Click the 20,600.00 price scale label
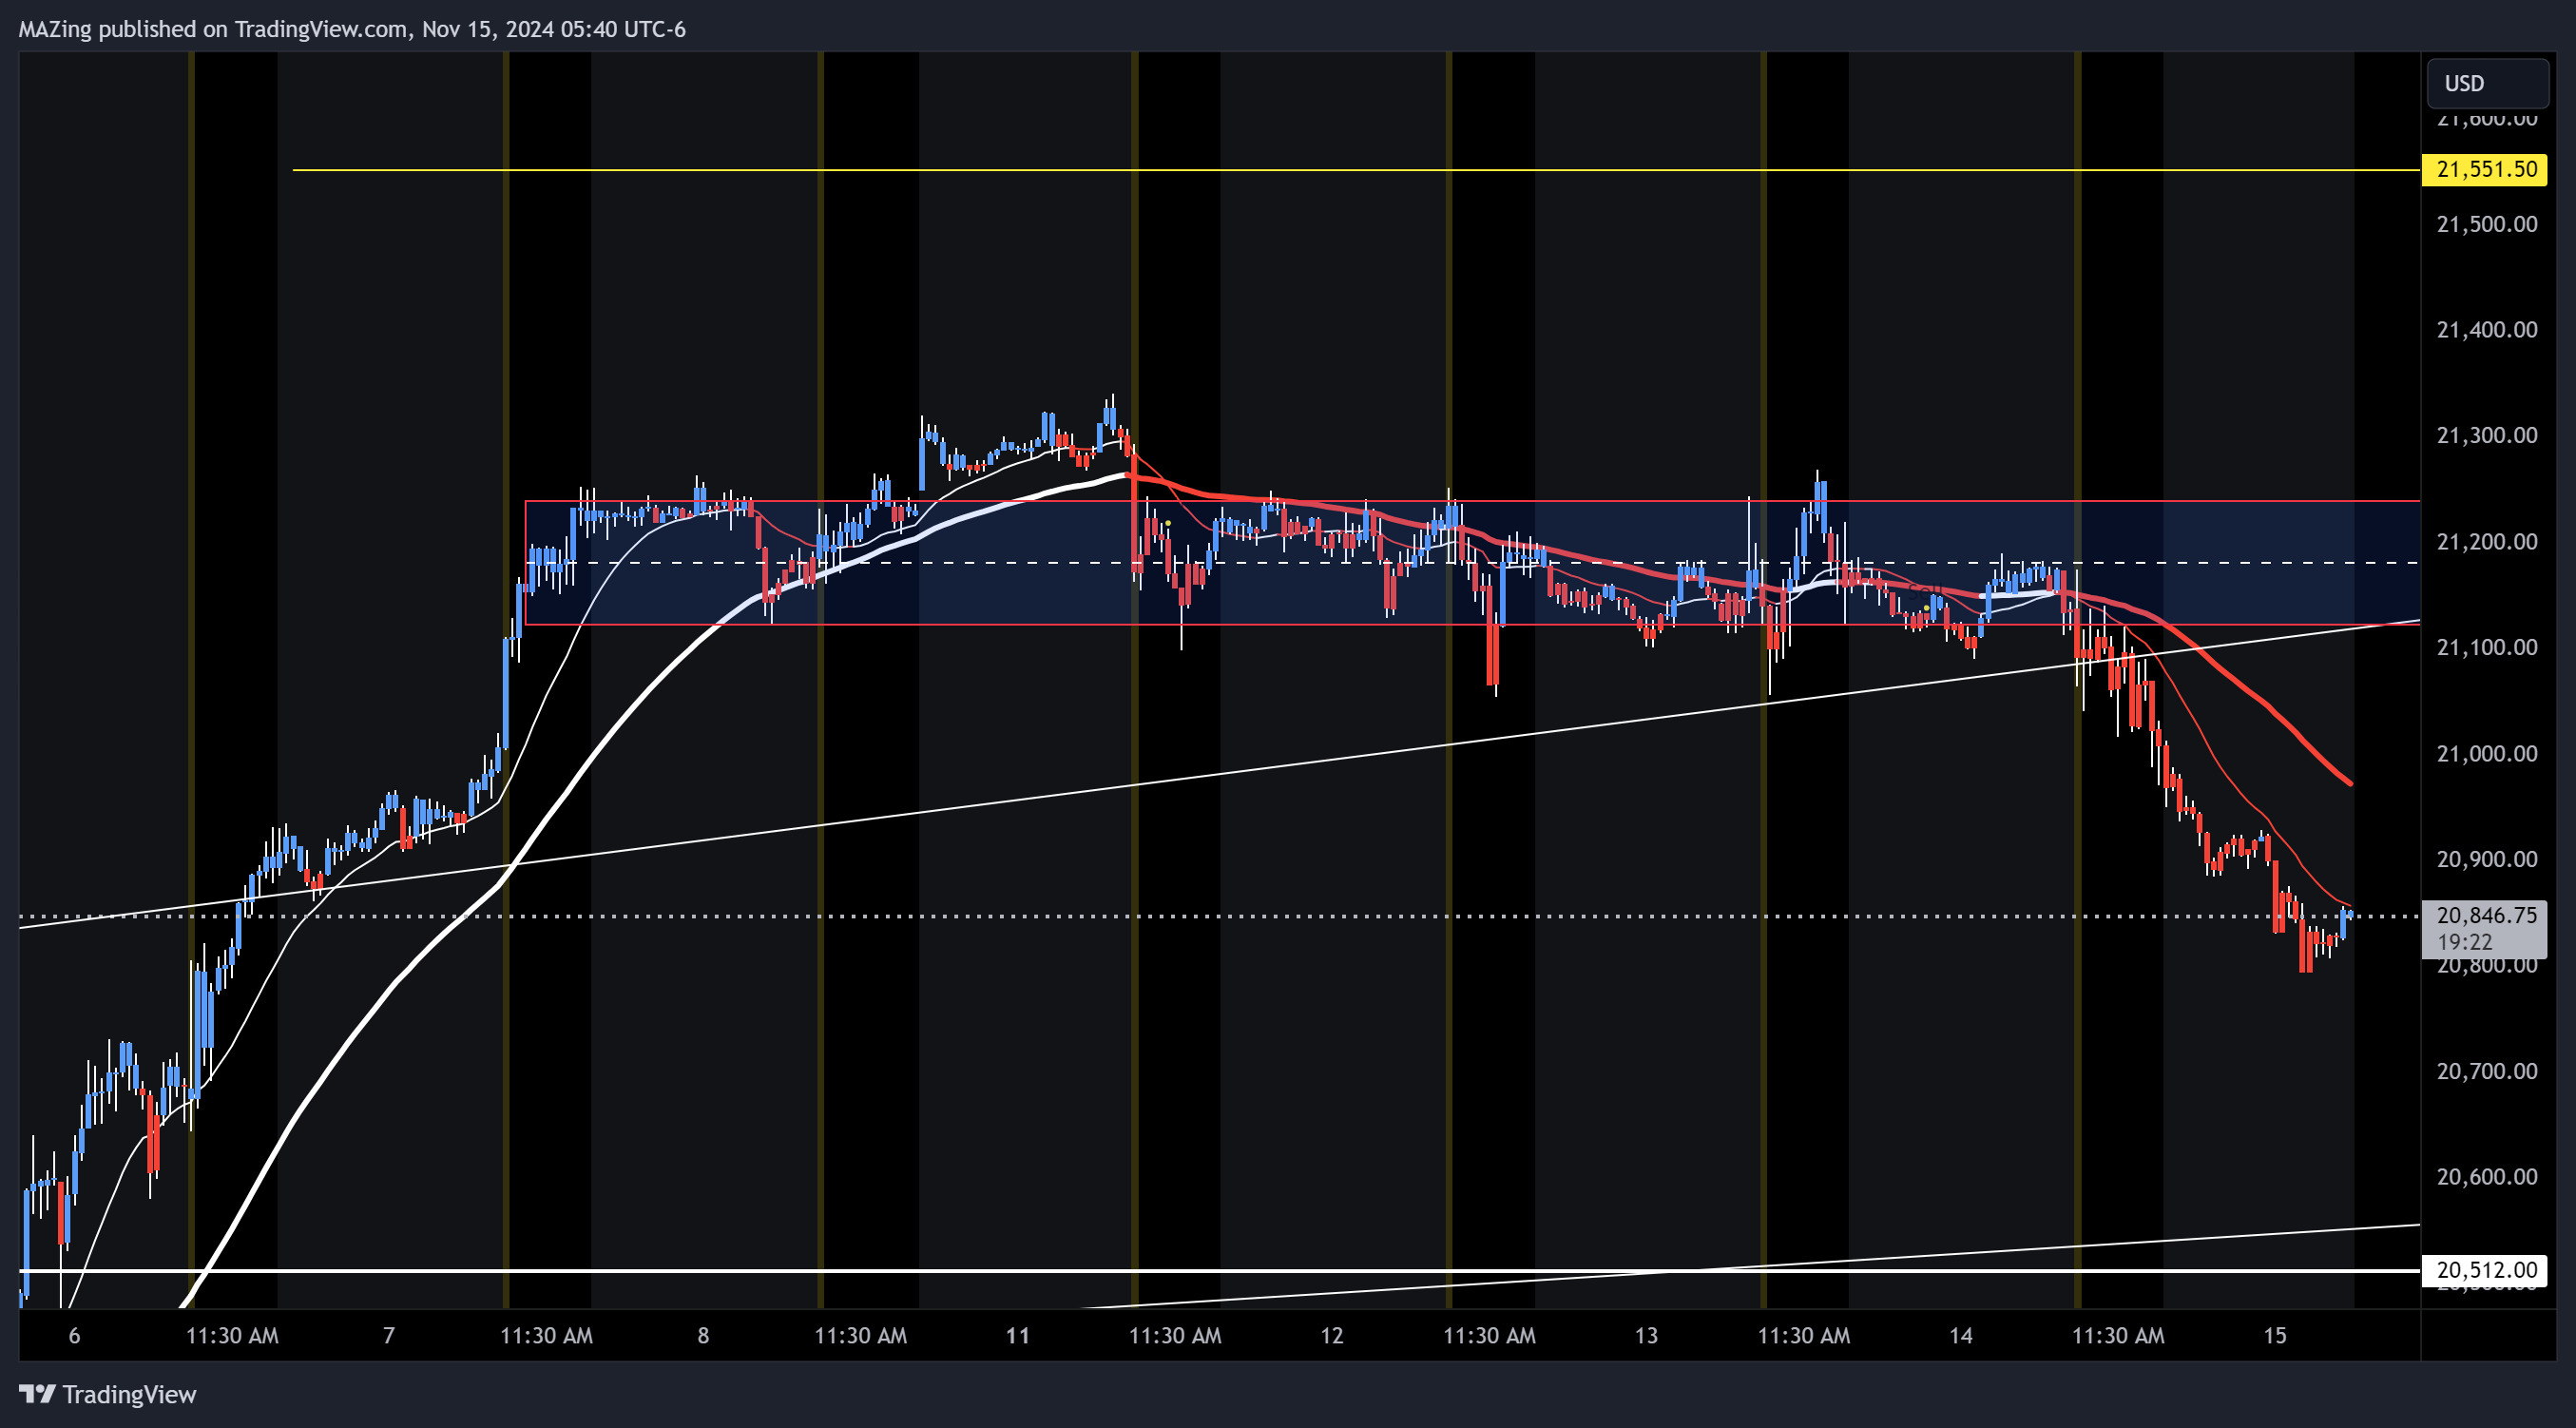The image size is (2576, 1428). tap(2486, 1177)
